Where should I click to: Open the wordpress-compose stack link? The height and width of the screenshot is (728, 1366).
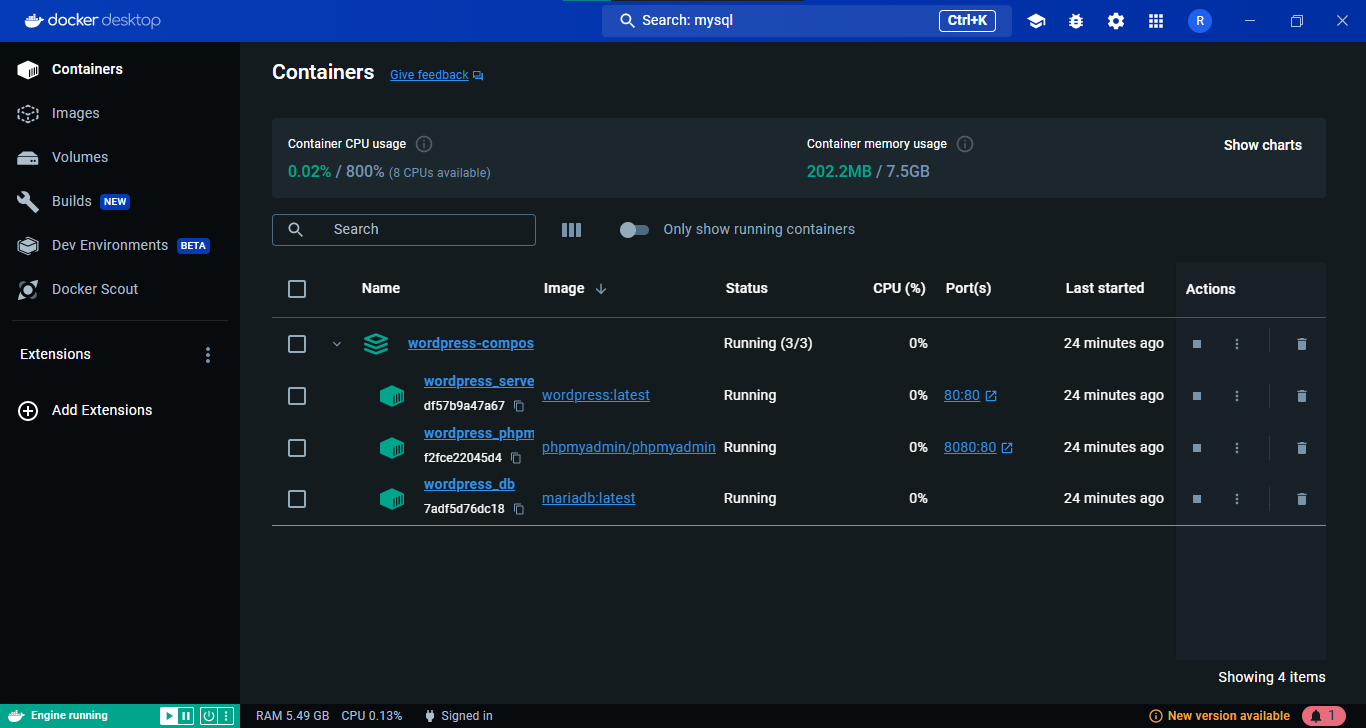[x=471, y=344]
